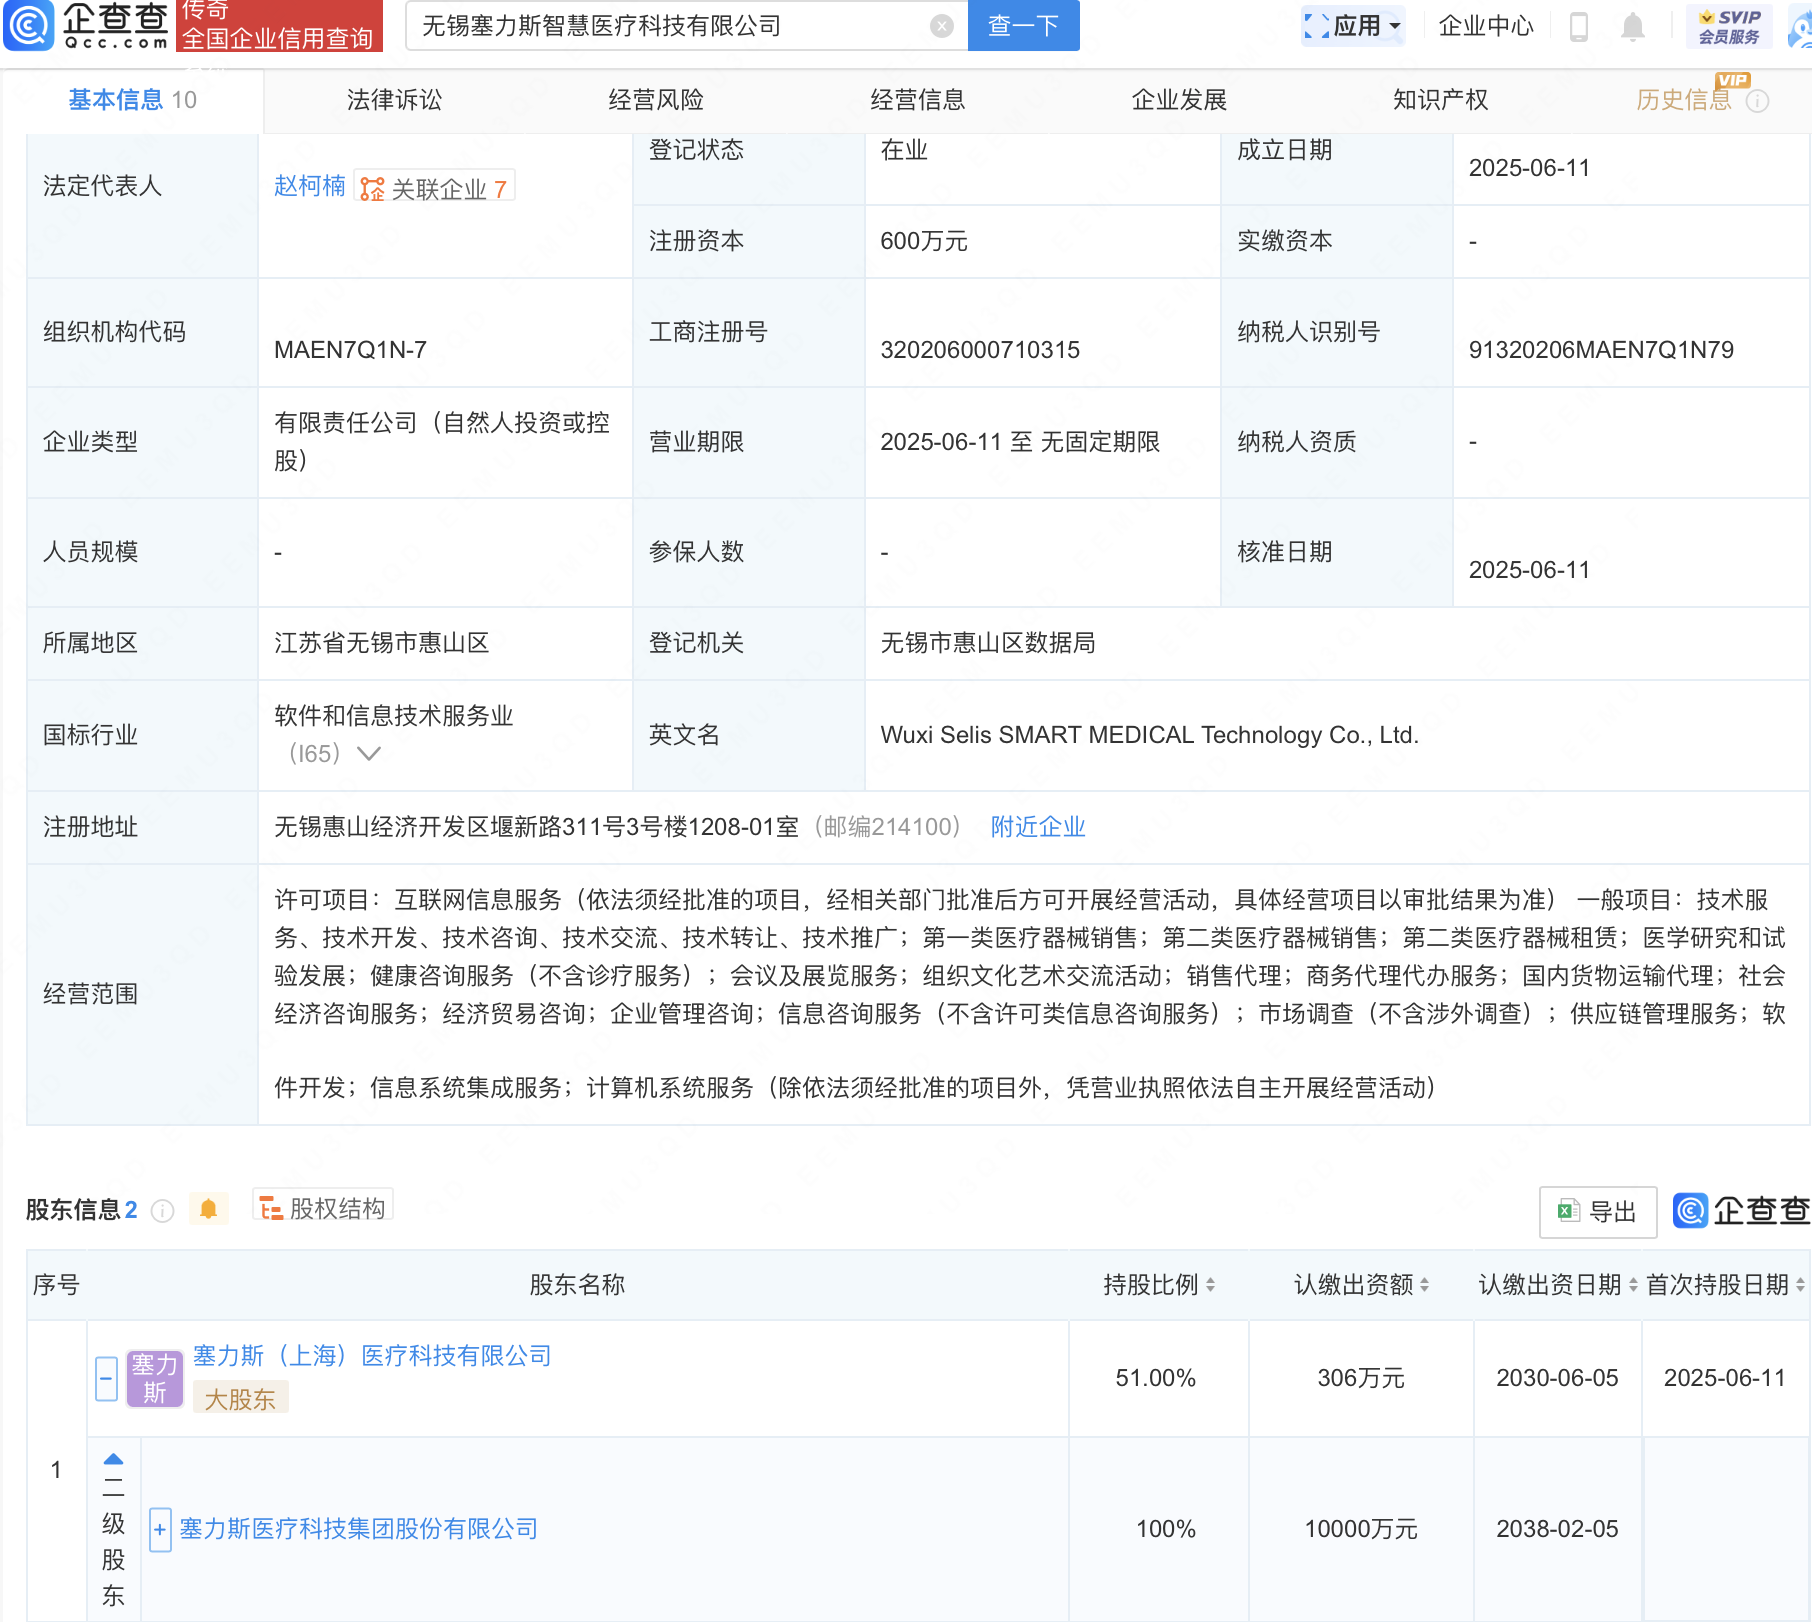The width and height of the screenshot is (1812, 1622).
Task: Switch to 基本信息 tab
Action: coord(132,100)
